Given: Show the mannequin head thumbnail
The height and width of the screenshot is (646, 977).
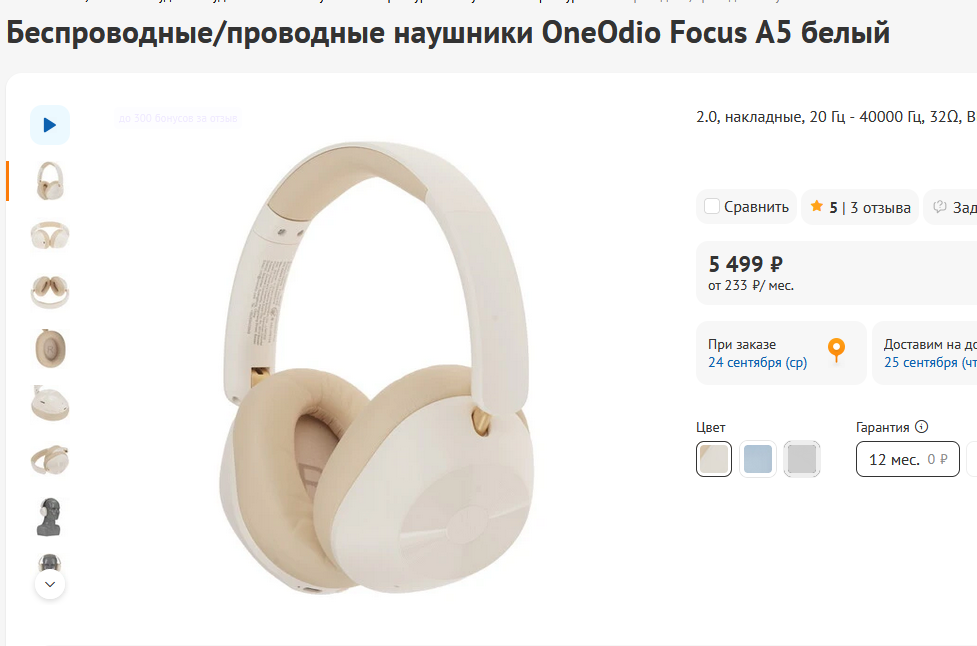Looking at the screenshot, I should click(x=50, y=516).
